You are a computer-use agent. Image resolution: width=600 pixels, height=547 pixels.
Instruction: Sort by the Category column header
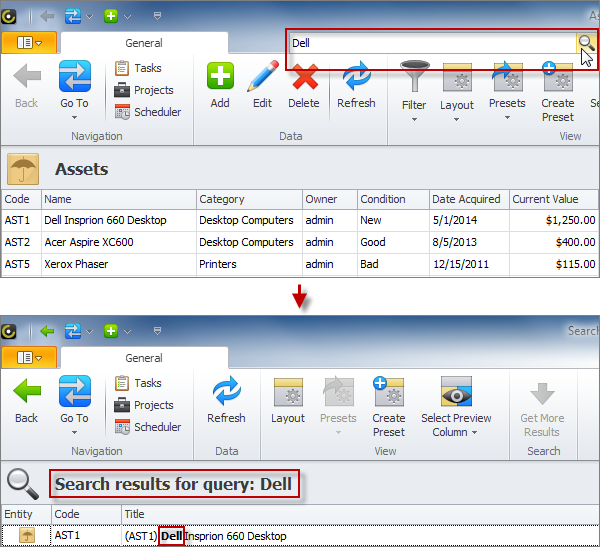coord(249,199)
